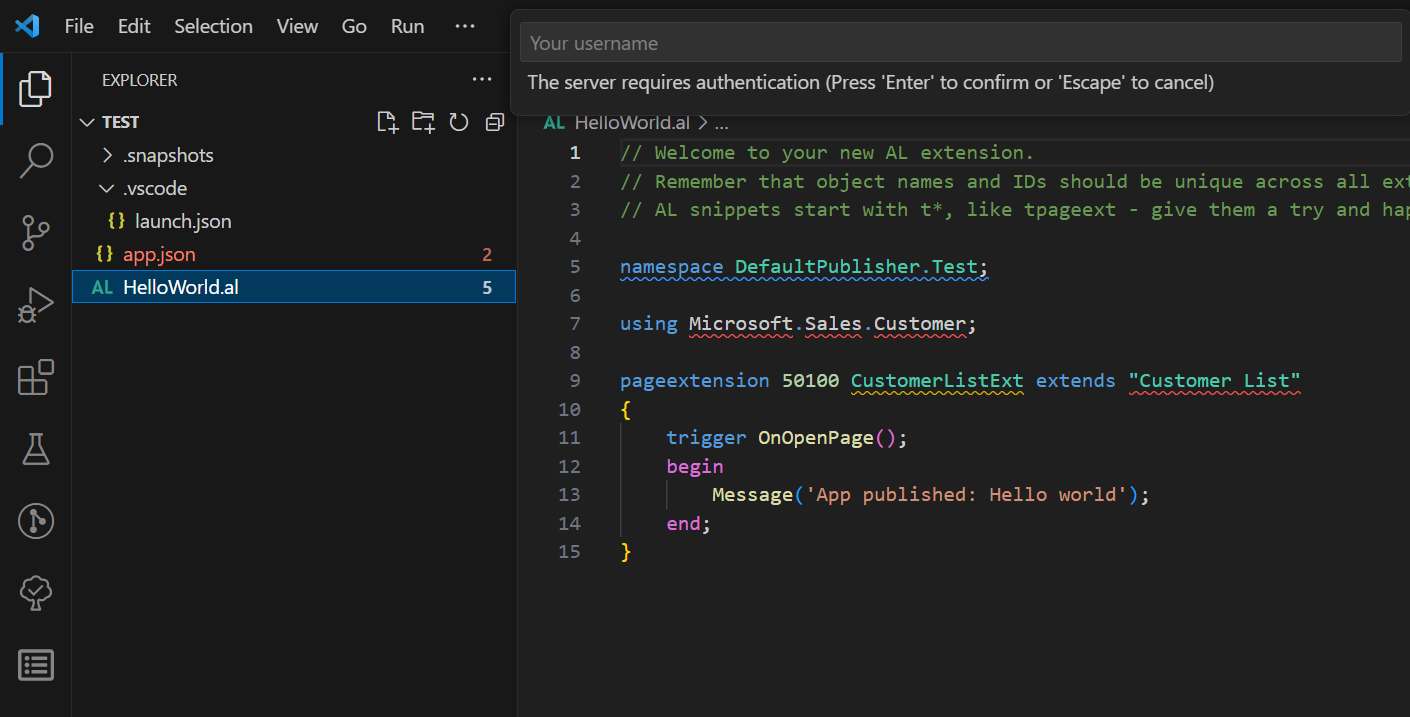Image resolution: width=1410 pixels, height=717 pixels.
Task: Open the Source Control view icon
Action: [x=35, y=232]
